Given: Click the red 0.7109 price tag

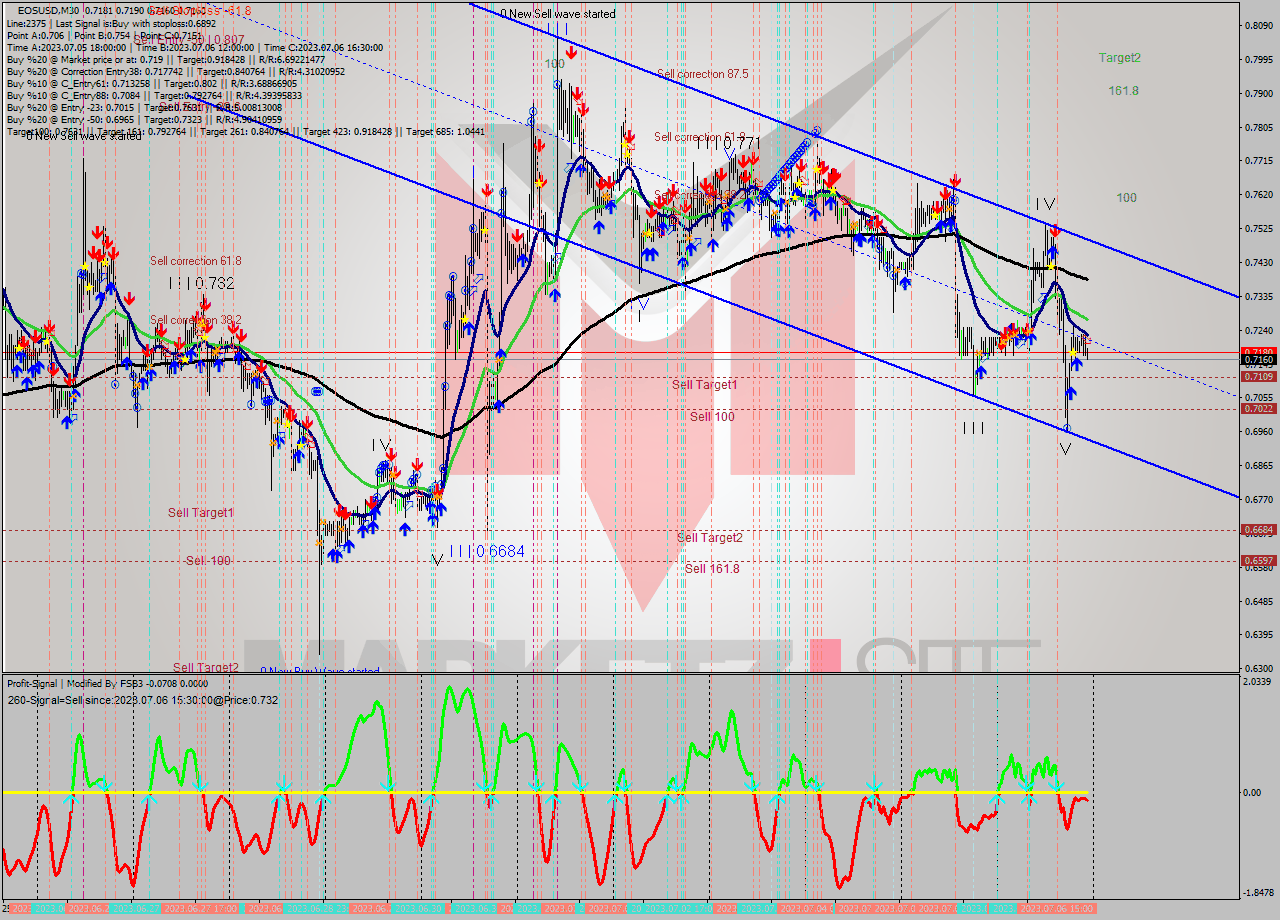Looking at the screenshot, I should [1258, 377].
